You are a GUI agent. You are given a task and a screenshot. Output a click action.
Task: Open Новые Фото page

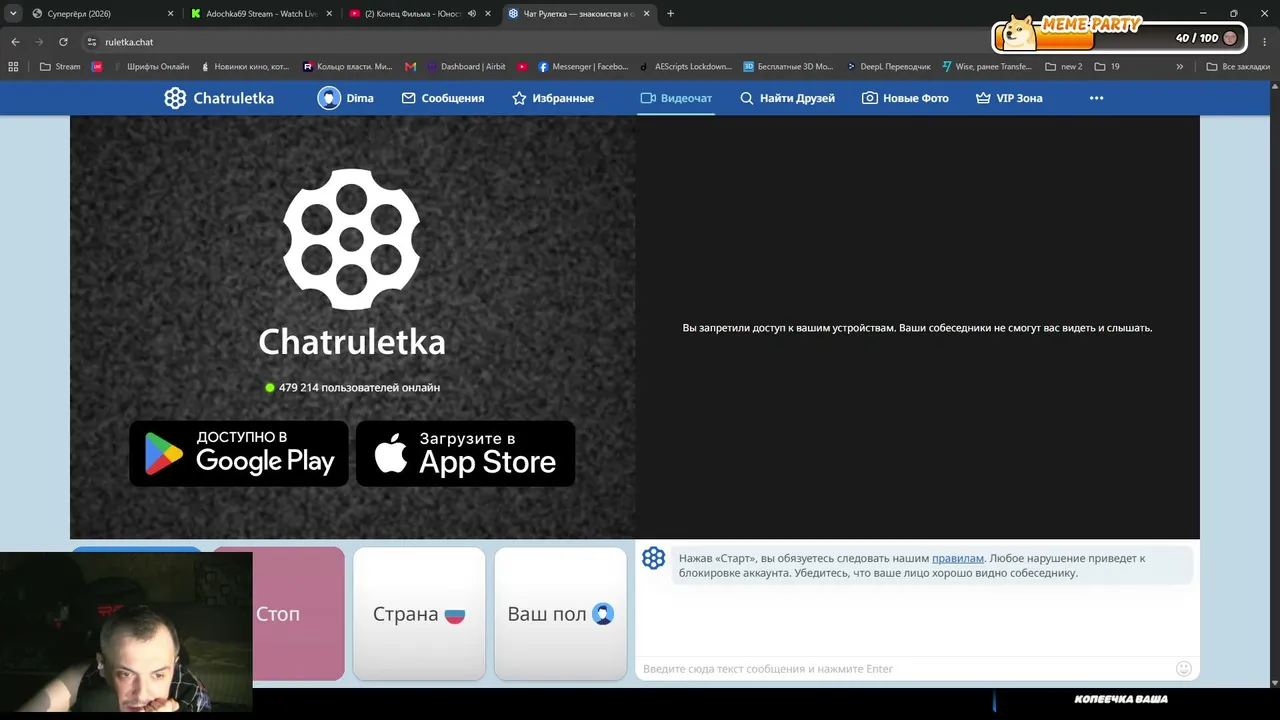click(x=905, y=98)
